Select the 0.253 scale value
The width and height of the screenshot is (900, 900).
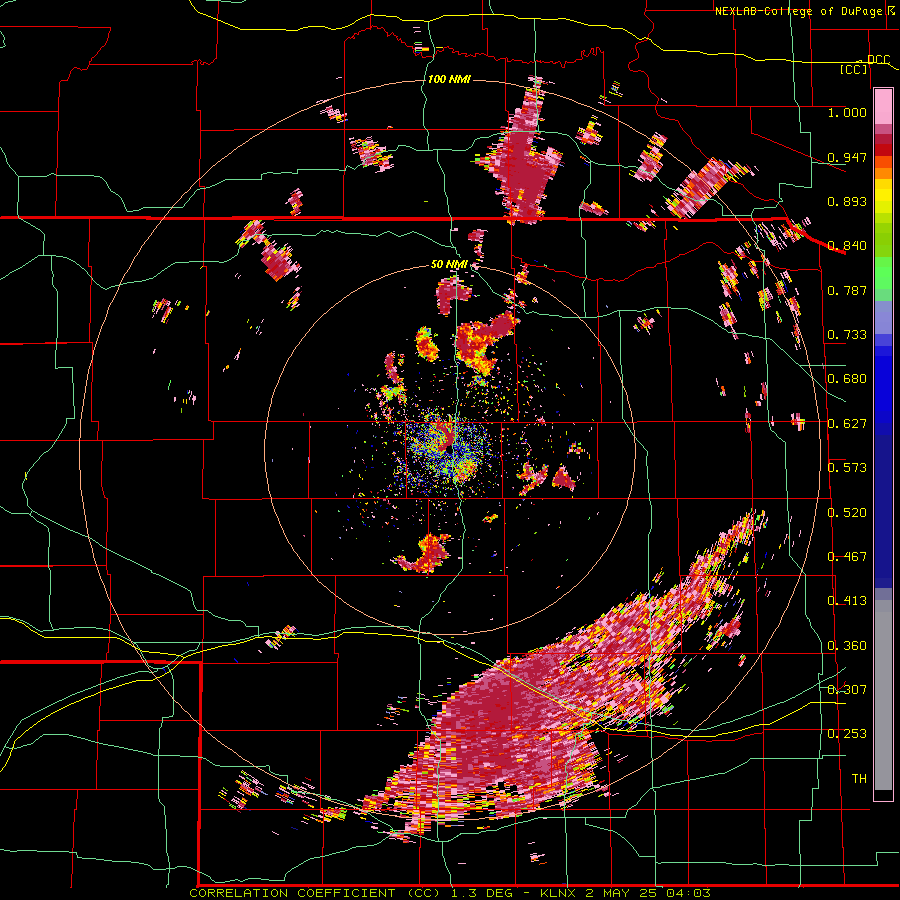tap(847, 734)
